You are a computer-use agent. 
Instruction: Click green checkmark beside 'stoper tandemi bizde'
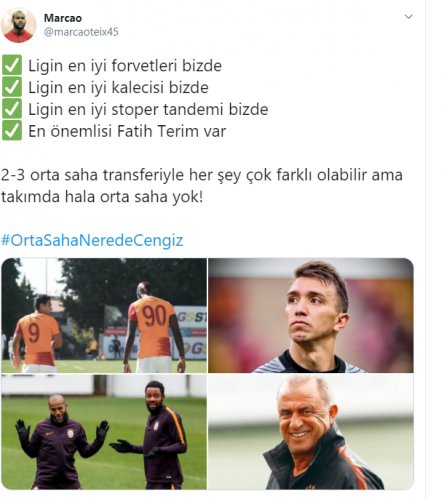pyautogui.click(x=12, y=109)
